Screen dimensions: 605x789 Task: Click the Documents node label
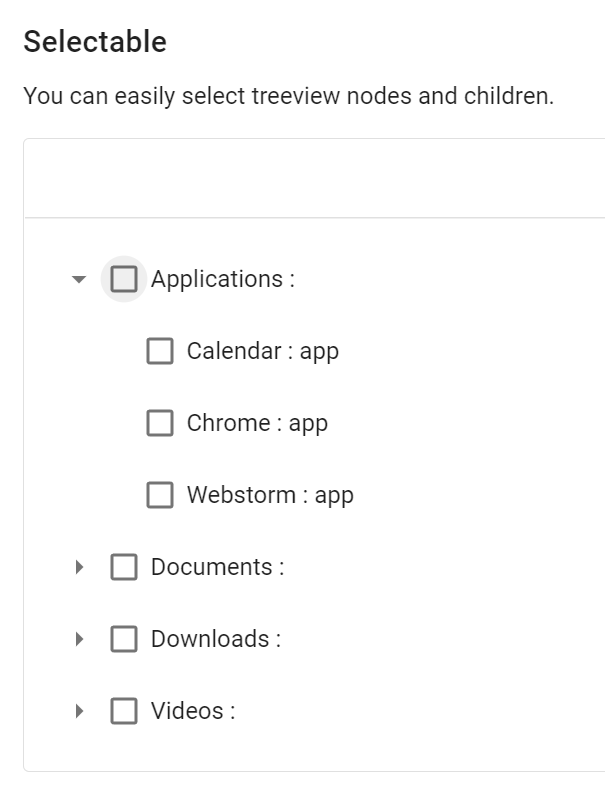(217, 567)
